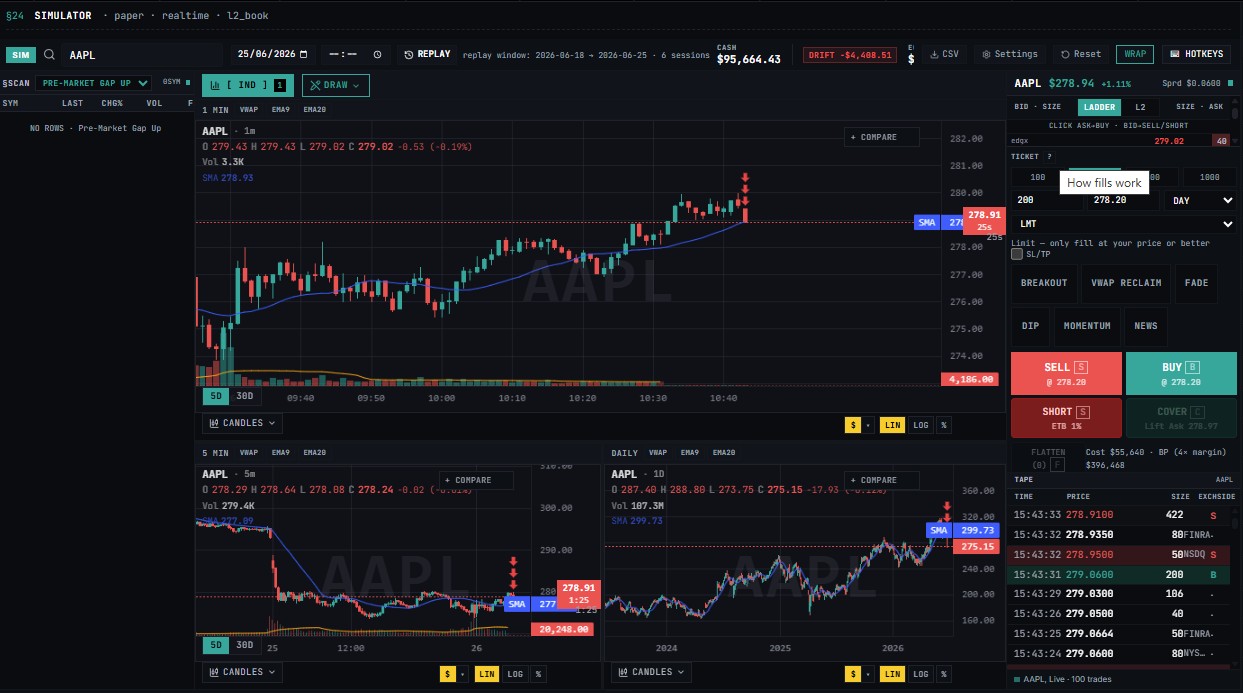Expand the PRE-MARKET GAP UP scan dropdown
Screen dimensions: 1243x693
pos(95,83)
